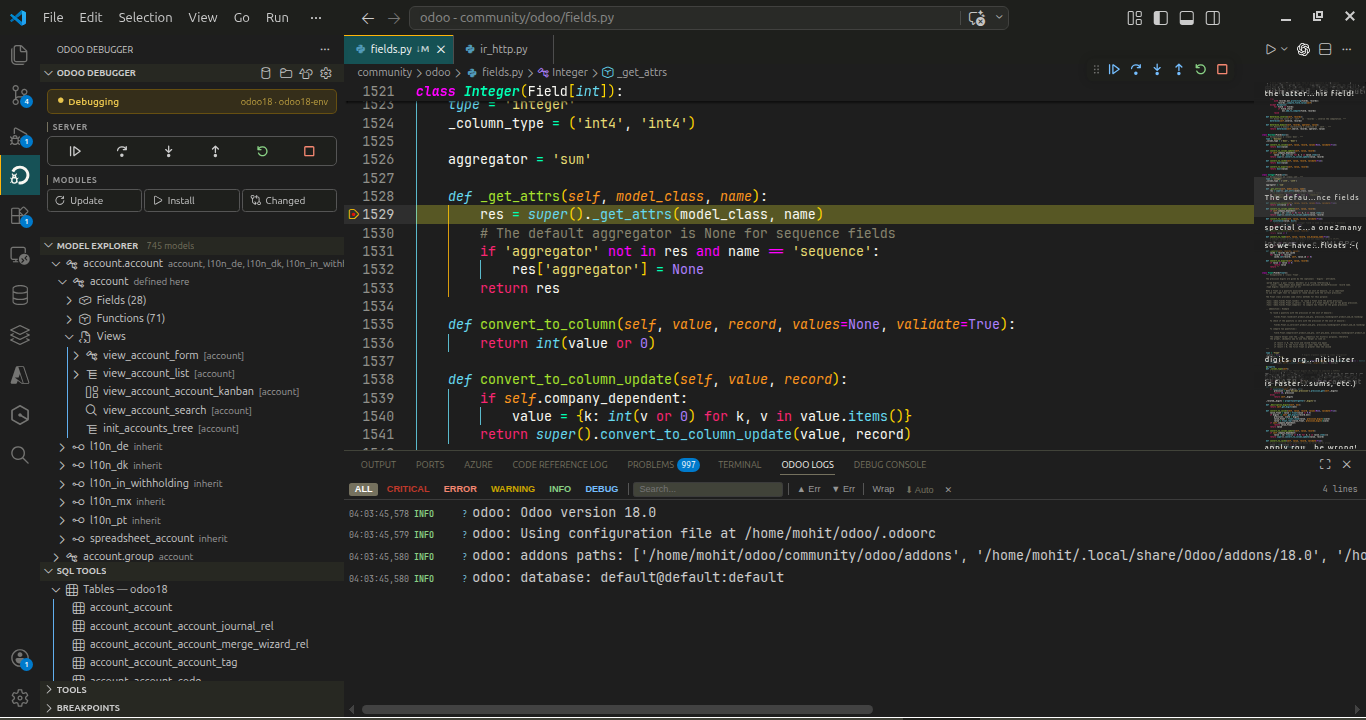Maximize the bottom panel size

point(1325,465)
